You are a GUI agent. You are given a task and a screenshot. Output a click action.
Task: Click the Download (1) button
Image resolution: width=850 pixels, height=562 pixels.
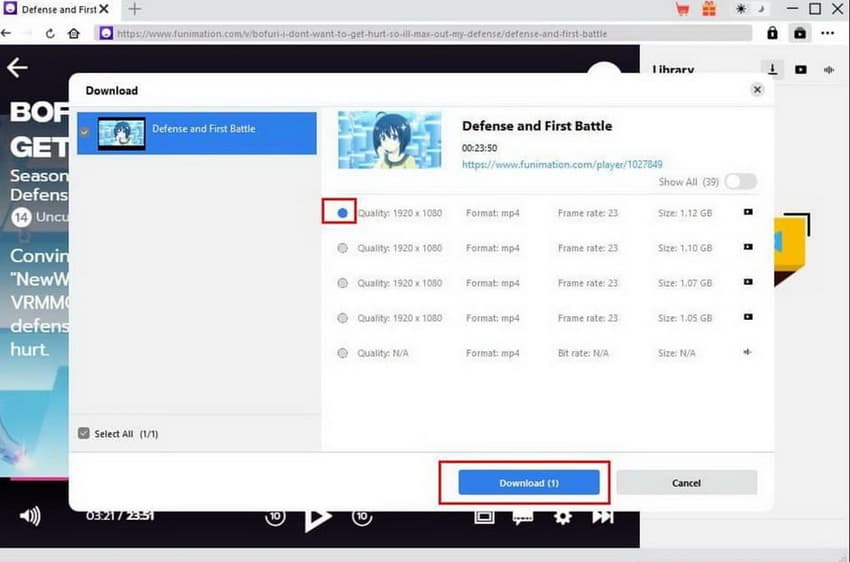528,483
